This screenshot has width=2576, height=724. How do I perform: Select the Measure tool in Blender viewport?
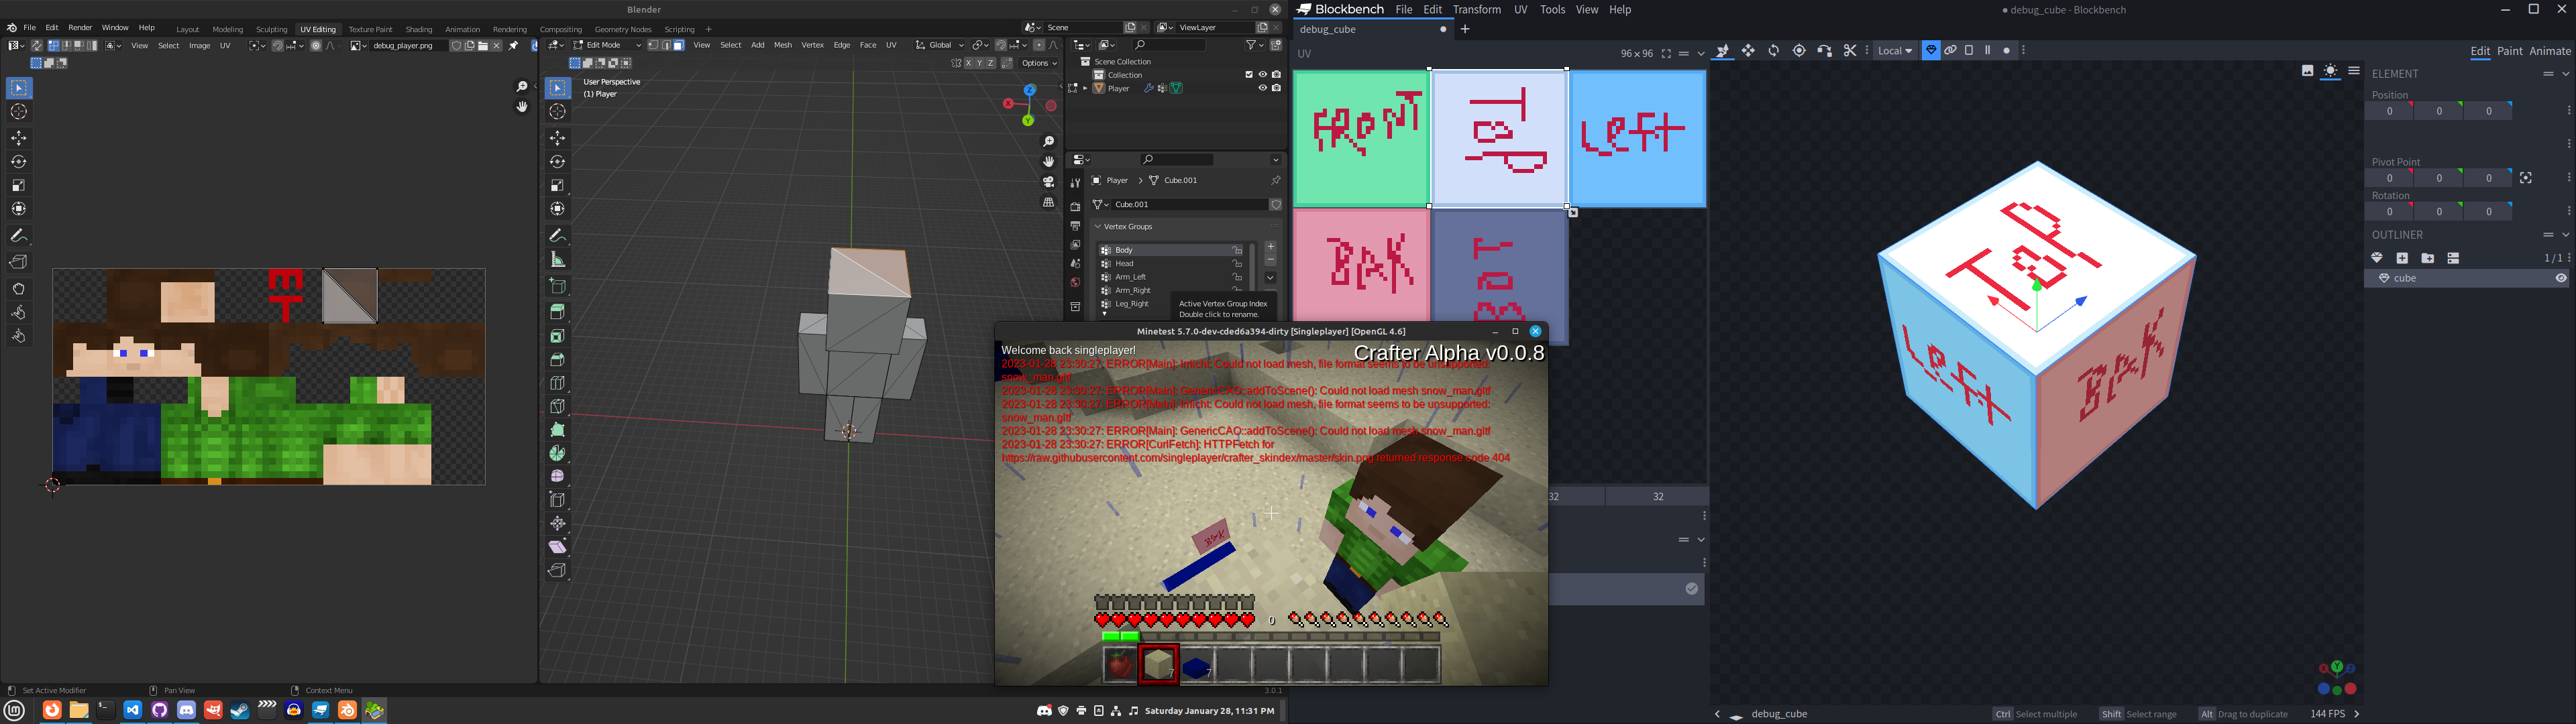click(x=558, y=260)
